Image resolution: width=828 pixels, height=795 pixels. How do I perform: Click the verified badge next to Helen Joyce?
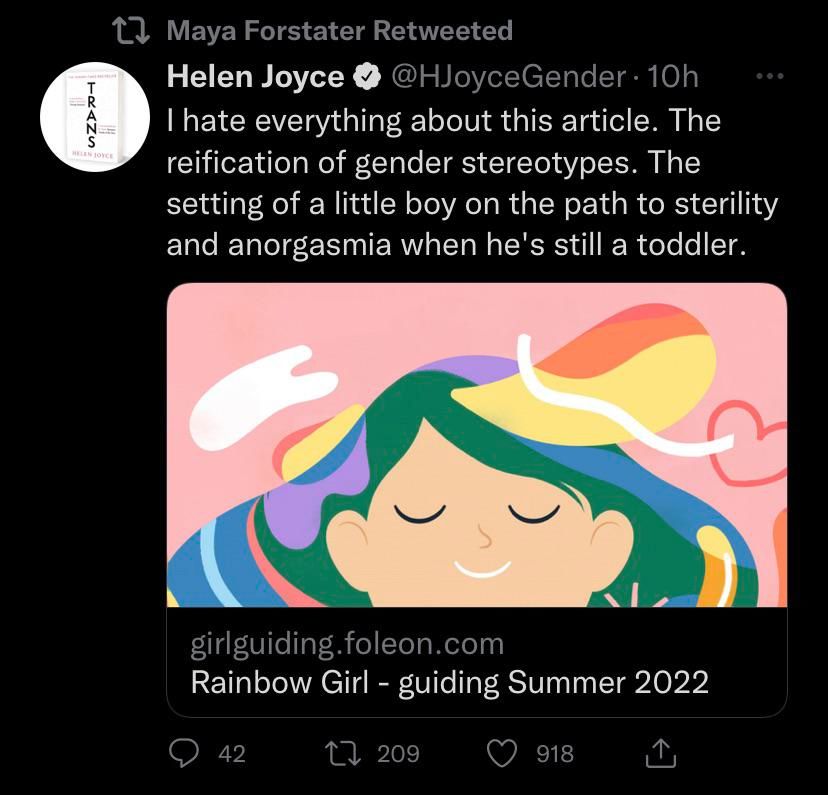[x=367, y=77]
